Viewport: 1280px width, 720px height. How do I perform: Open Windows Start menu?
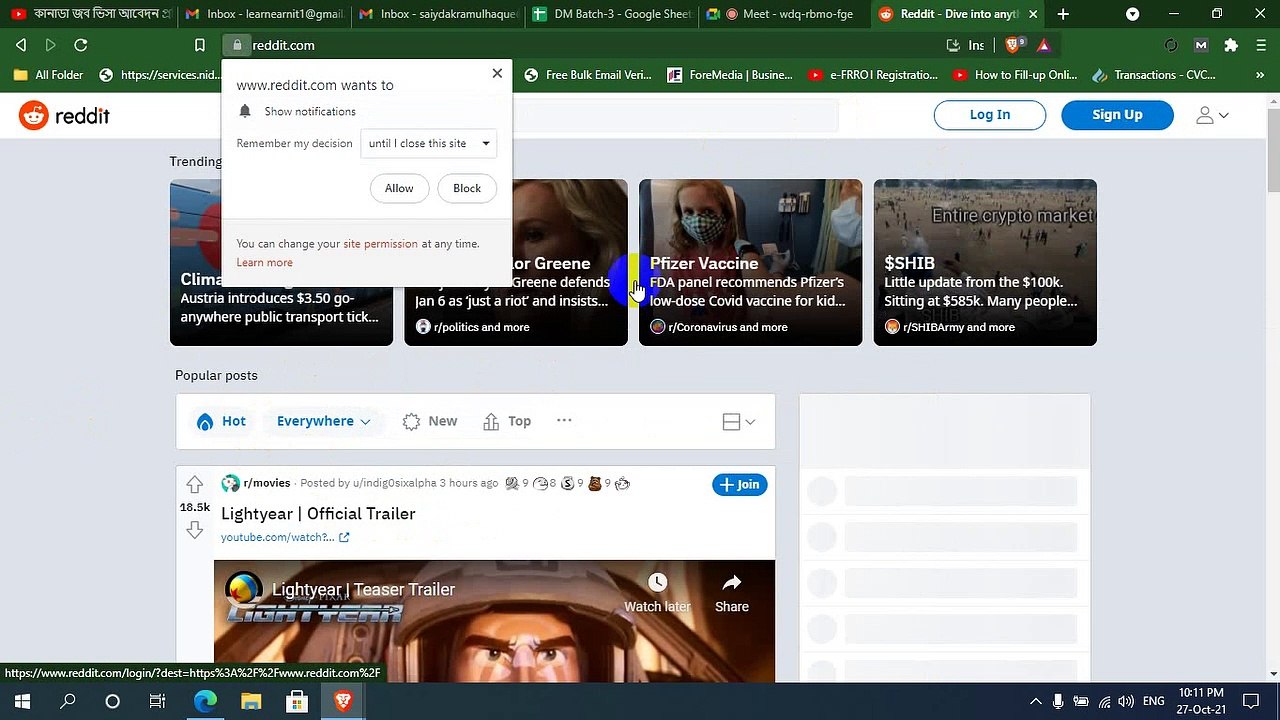coord(22,702)
